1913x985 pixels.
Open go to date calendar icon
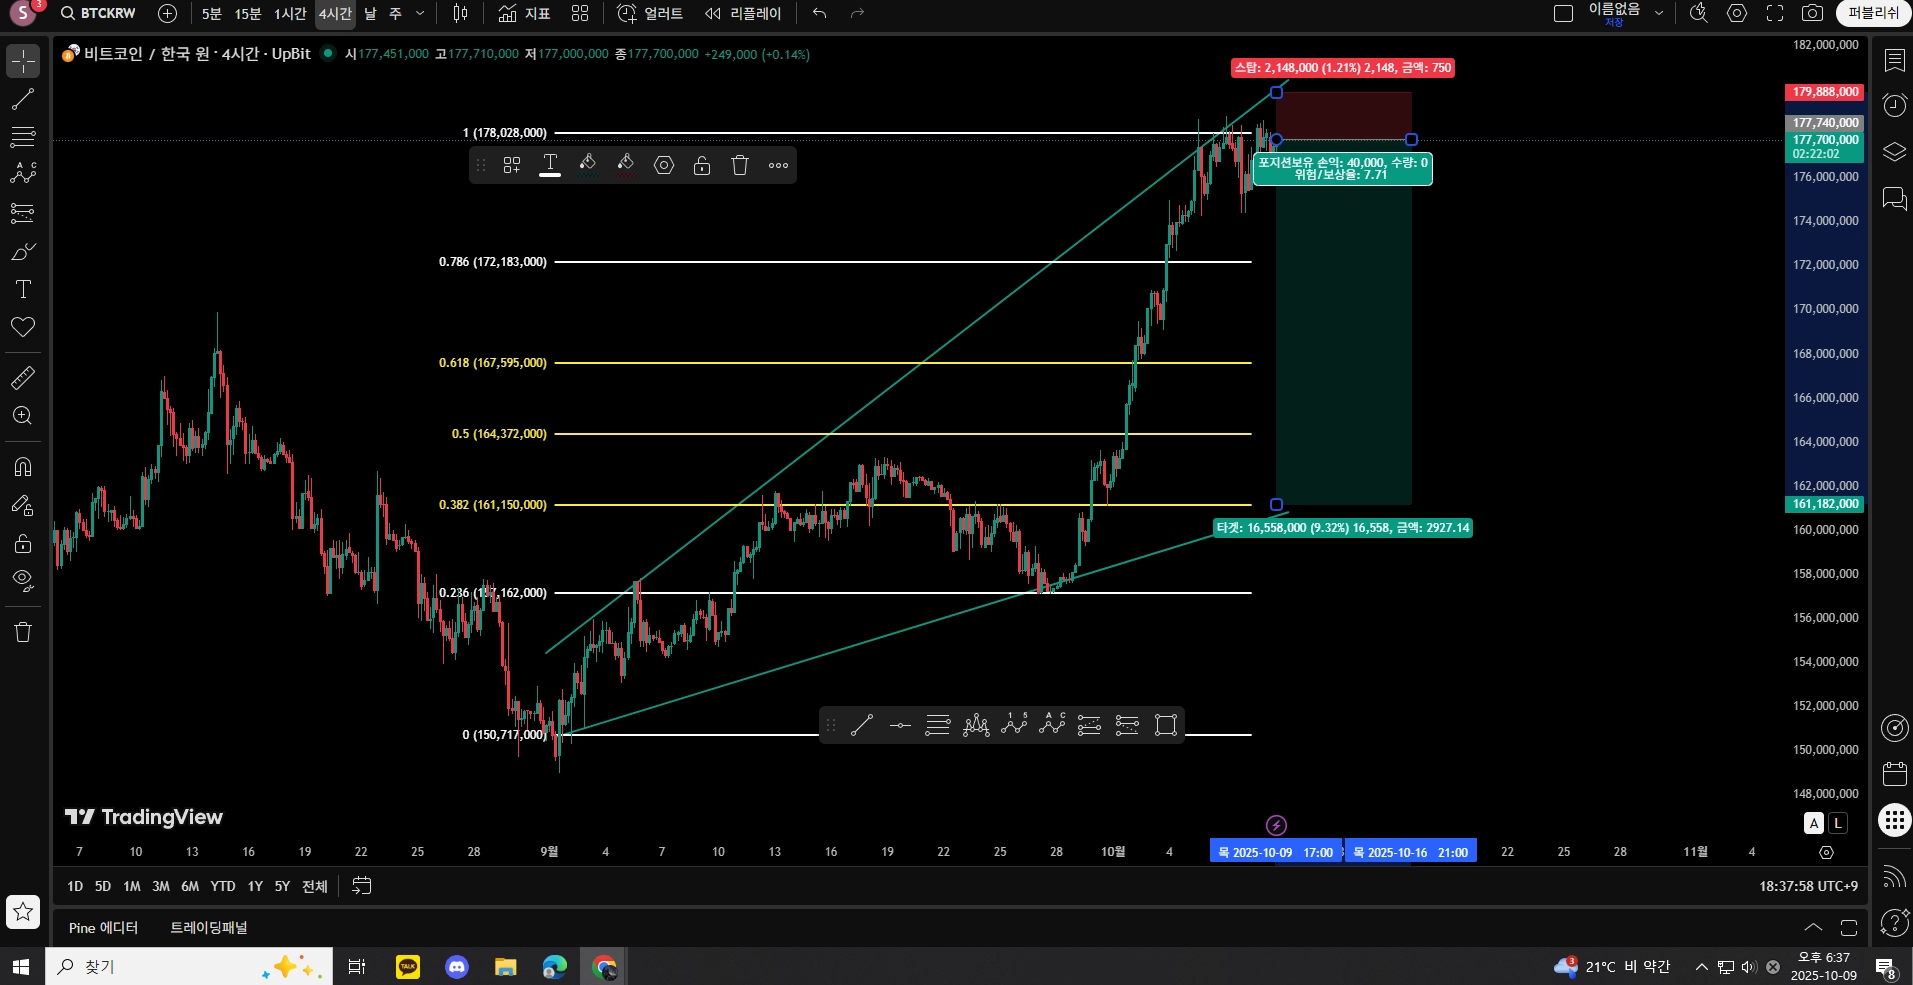pos(362,886)
